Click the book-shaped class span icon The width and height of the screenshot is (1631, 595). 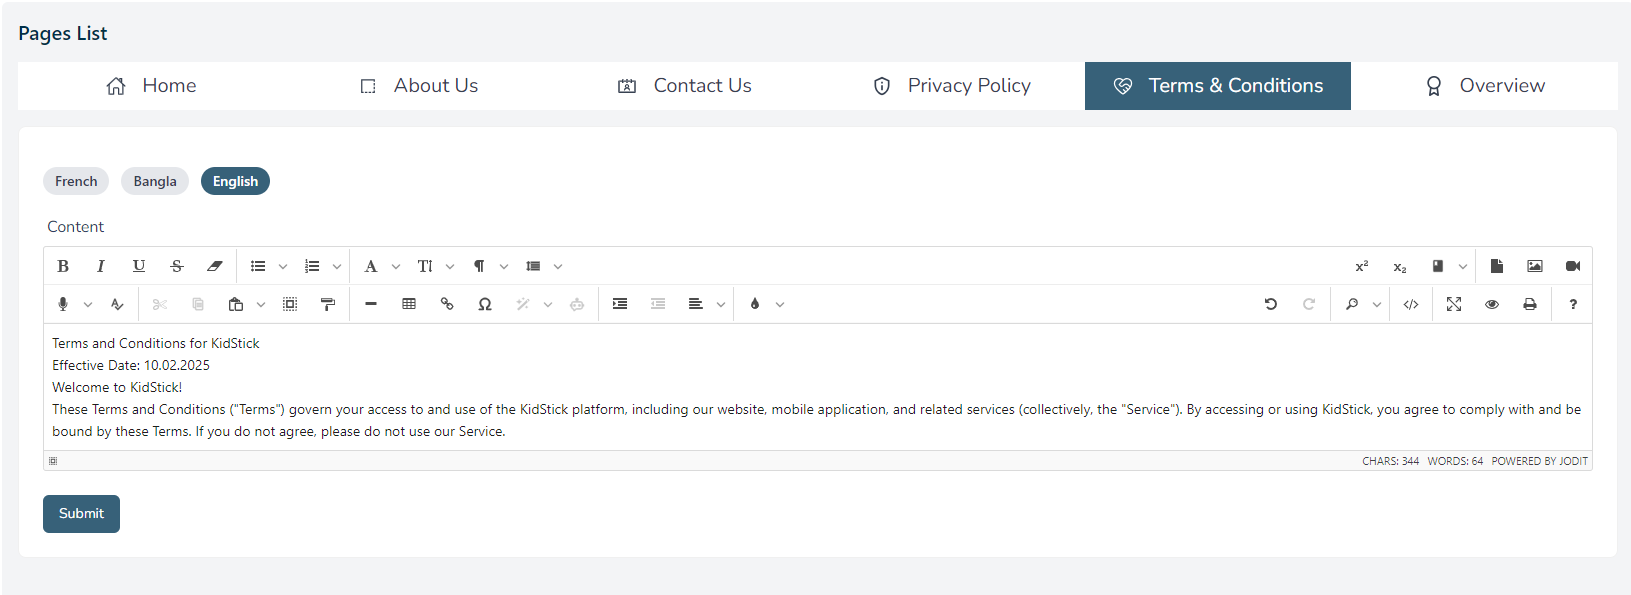click(1438, 266)
